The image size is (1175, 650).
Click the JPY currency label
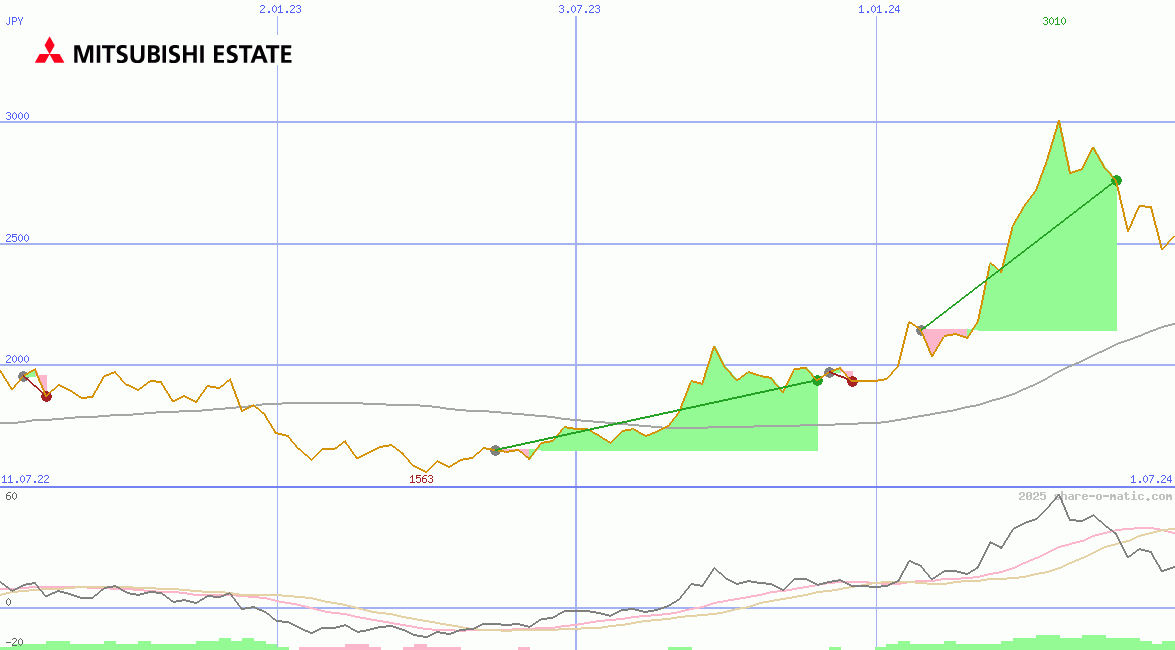pyautogui.click(x=14, y=21)
